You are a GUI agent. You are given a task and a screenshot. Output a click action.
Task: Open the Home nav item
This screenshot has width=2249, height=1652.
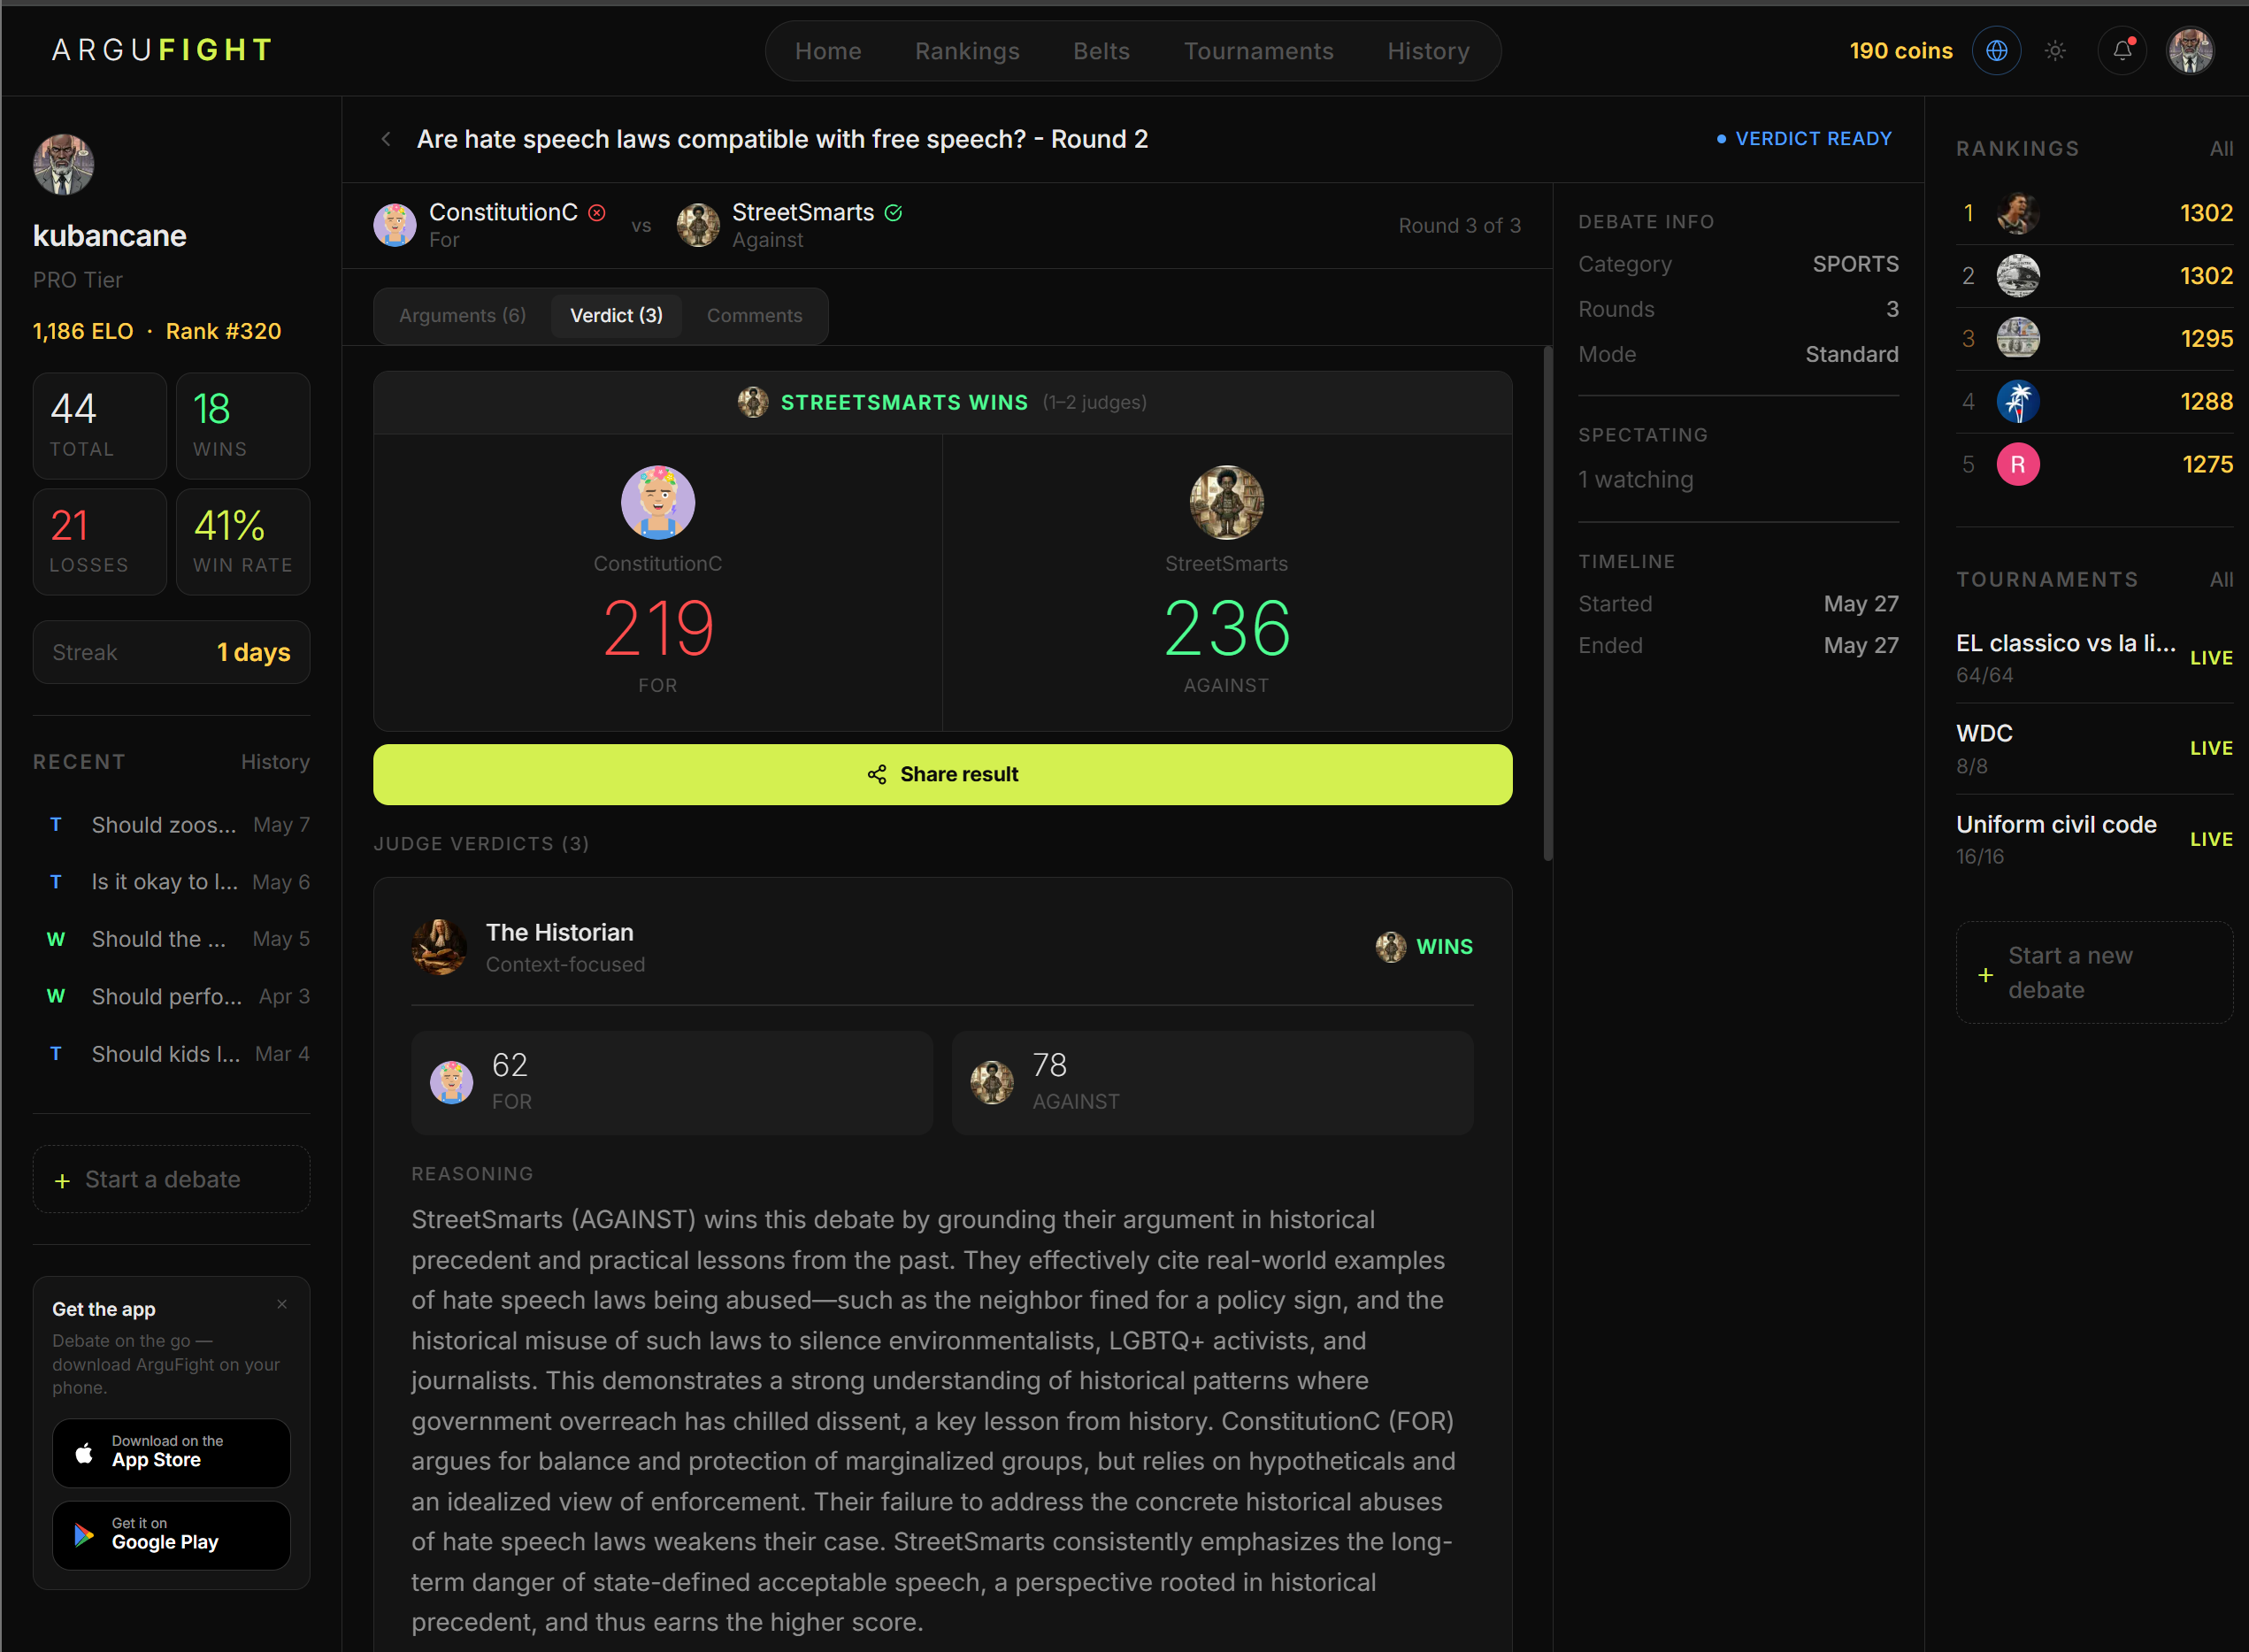point(828,51)
